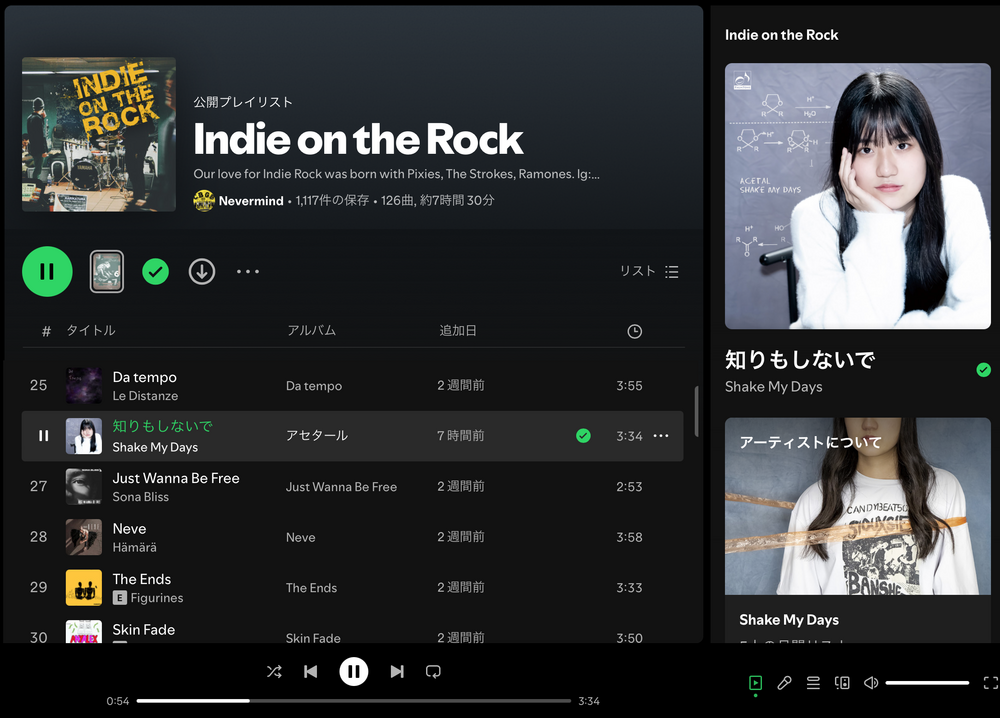The height and width of the screenshot is (718, 1000).
Task: Select the Just Wanna Be Free track title
Action: [x=176, y=478]
